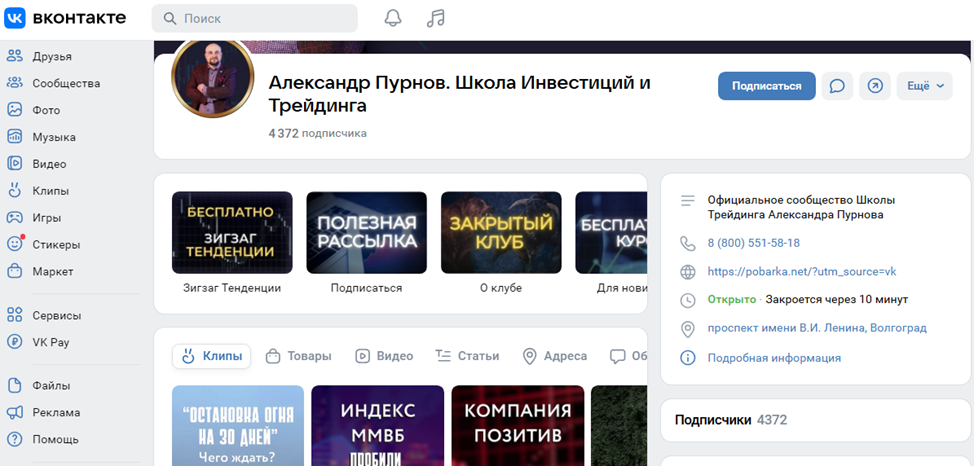Open the Компания Позитив clip thumbnail
The width and height of the screenshot is (974, 466).
(x=518, y=426)
